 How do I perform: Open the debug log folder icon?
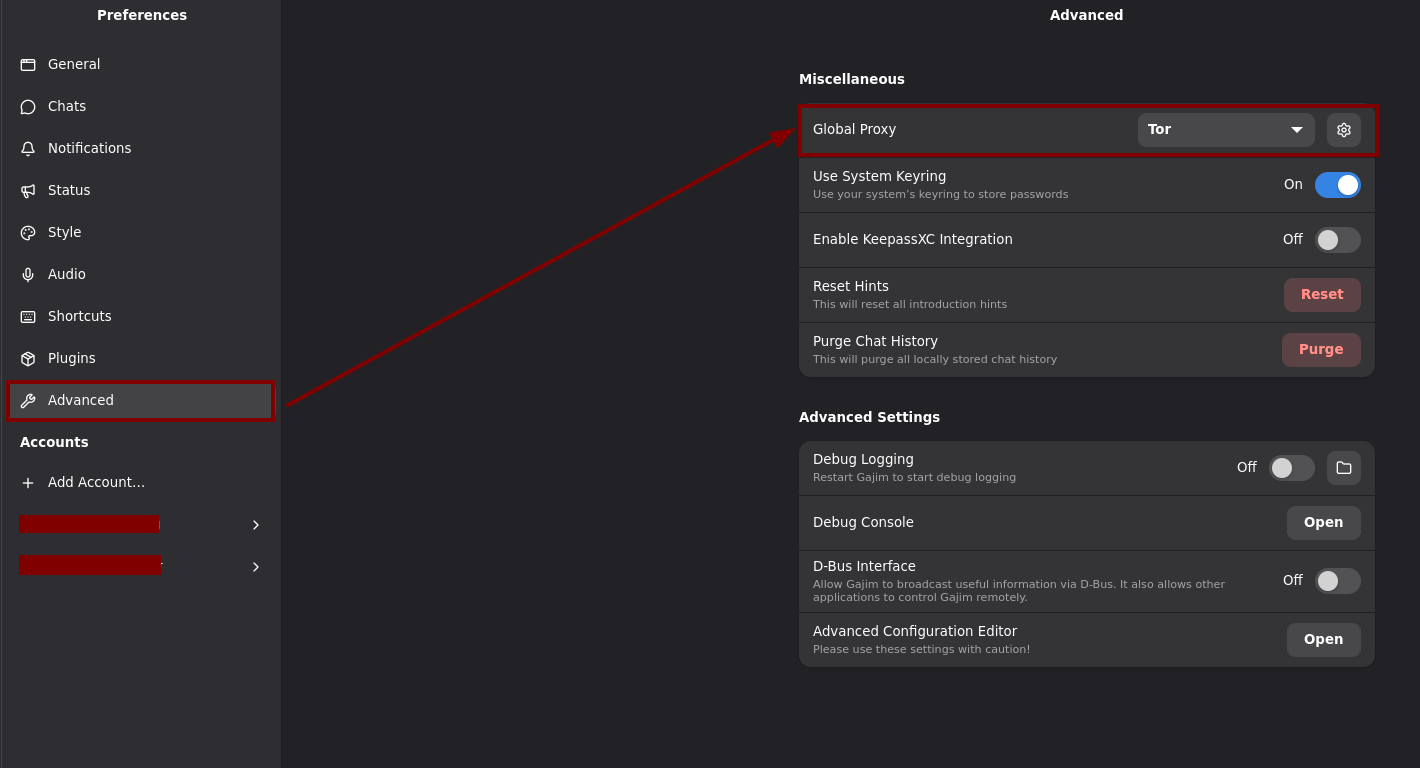pos(1343,468)
